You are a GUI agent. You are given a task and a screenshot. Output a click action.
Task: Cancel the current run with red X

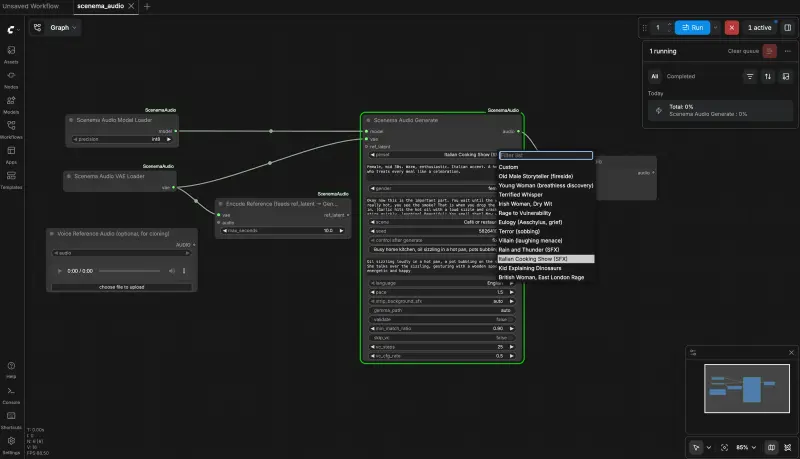coord(731,28)
